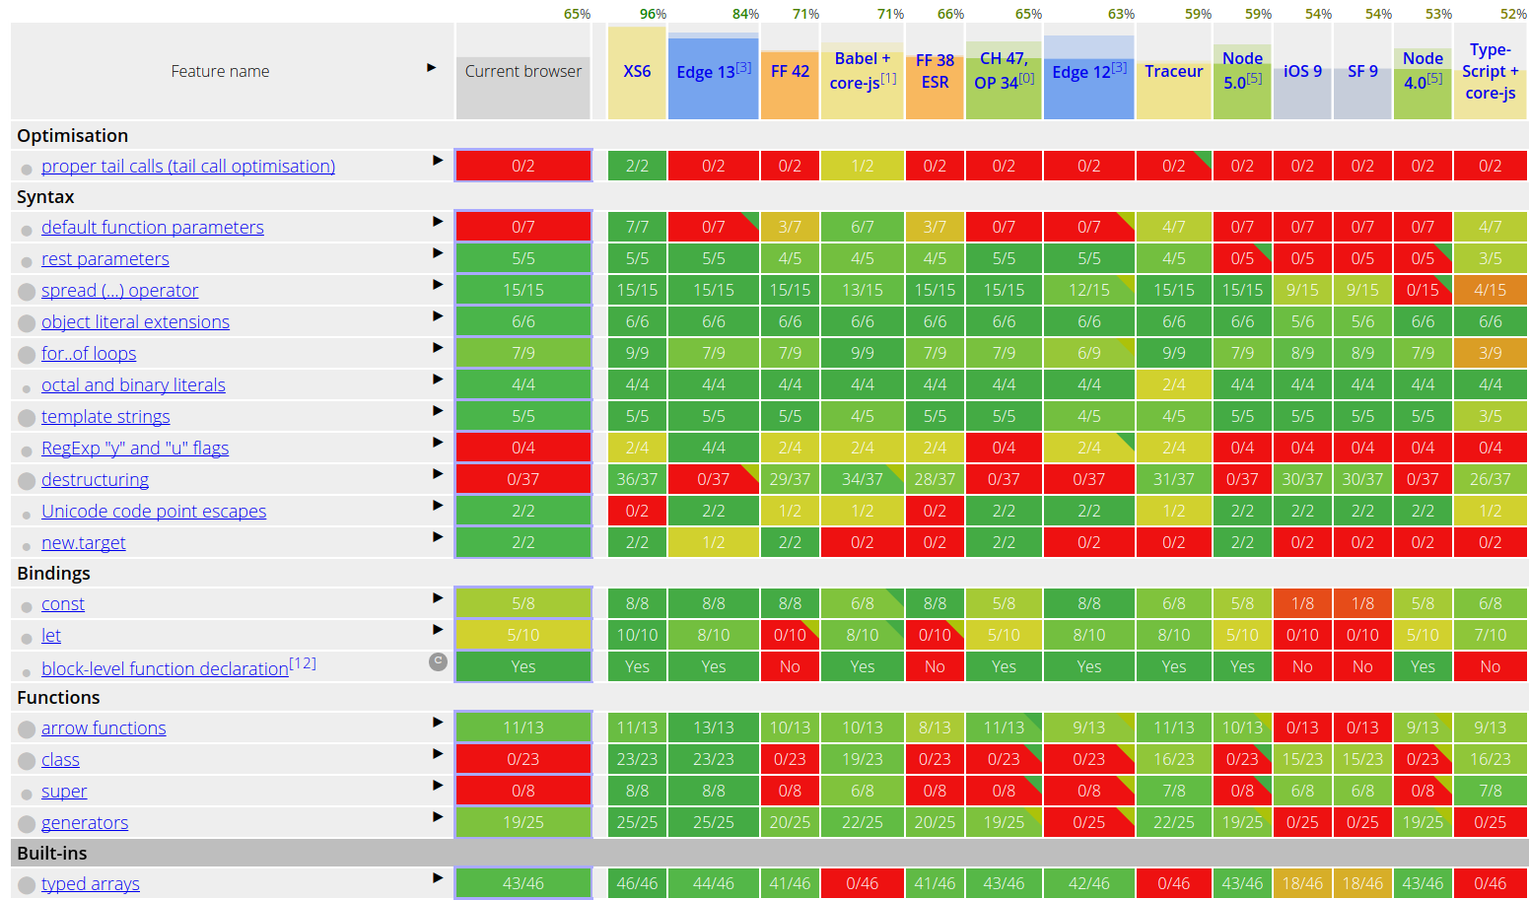Expand the generators row subtests
1529x900 pixels.
pos(437,817)
